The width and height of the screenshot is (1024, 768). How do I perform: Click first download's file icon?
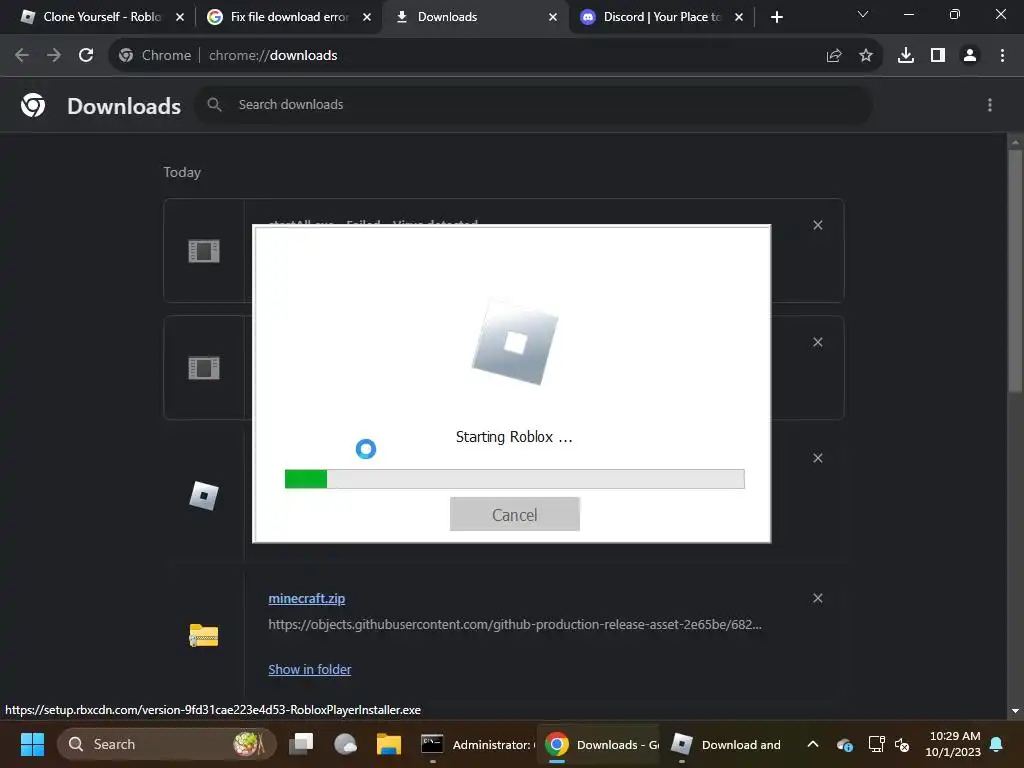(204, 251)
